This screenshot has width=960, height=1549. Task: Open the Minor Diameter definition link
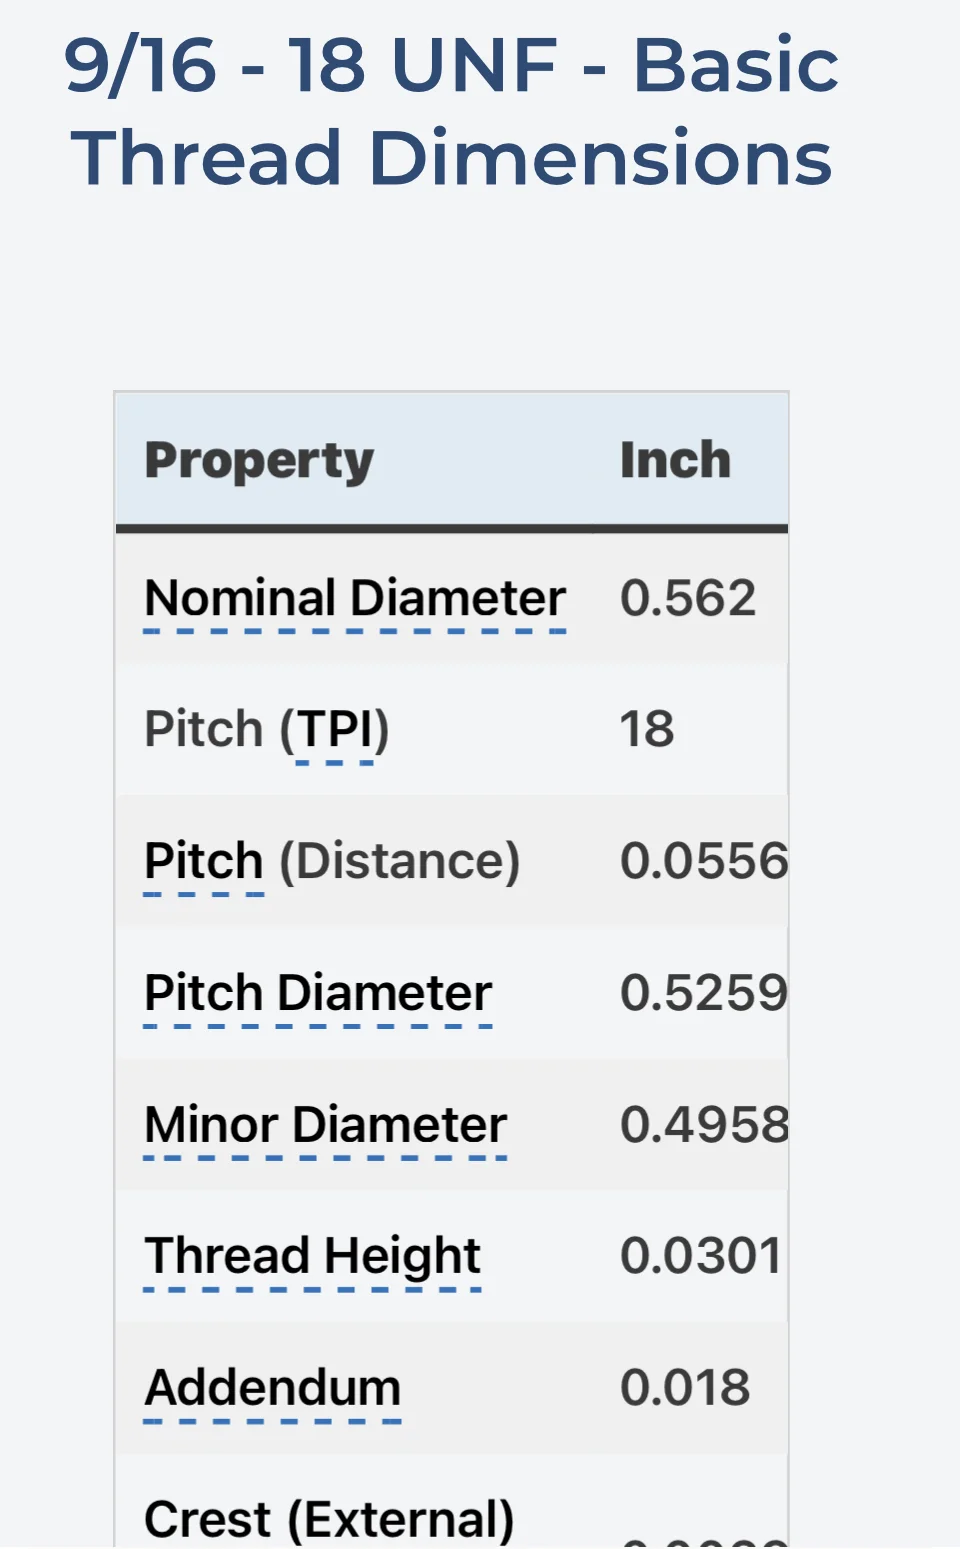325,1125
